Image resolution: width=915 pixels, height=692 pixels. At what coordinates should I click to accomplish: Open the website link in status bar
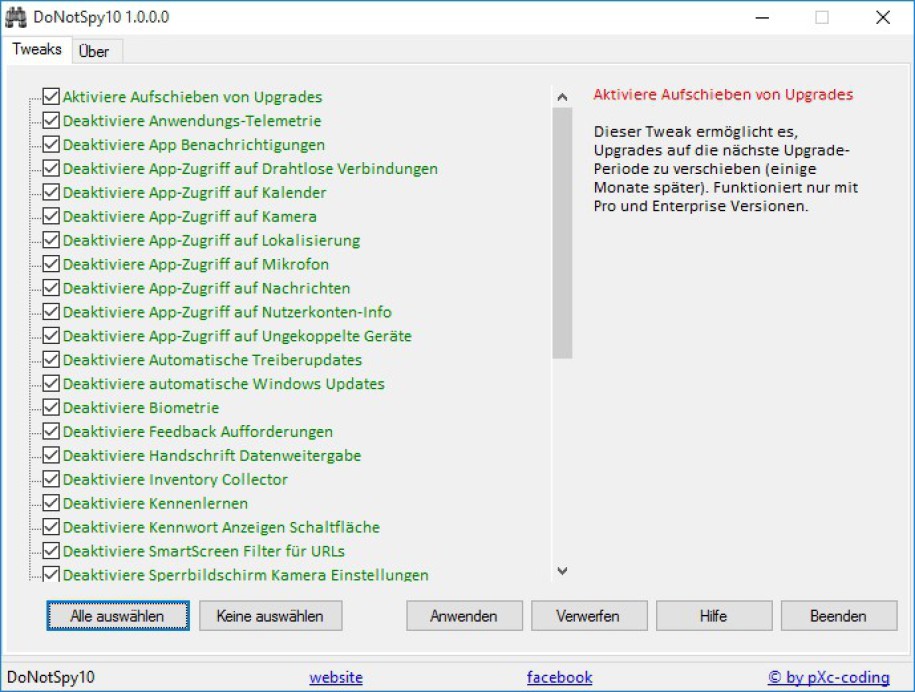(x=336, y=677)
